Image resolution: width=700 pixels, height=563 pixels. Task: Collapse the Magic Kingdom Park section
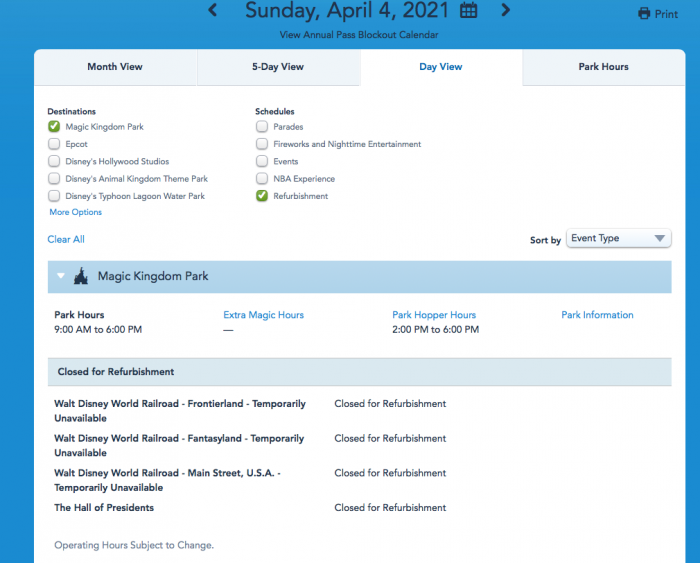point(61,276)
